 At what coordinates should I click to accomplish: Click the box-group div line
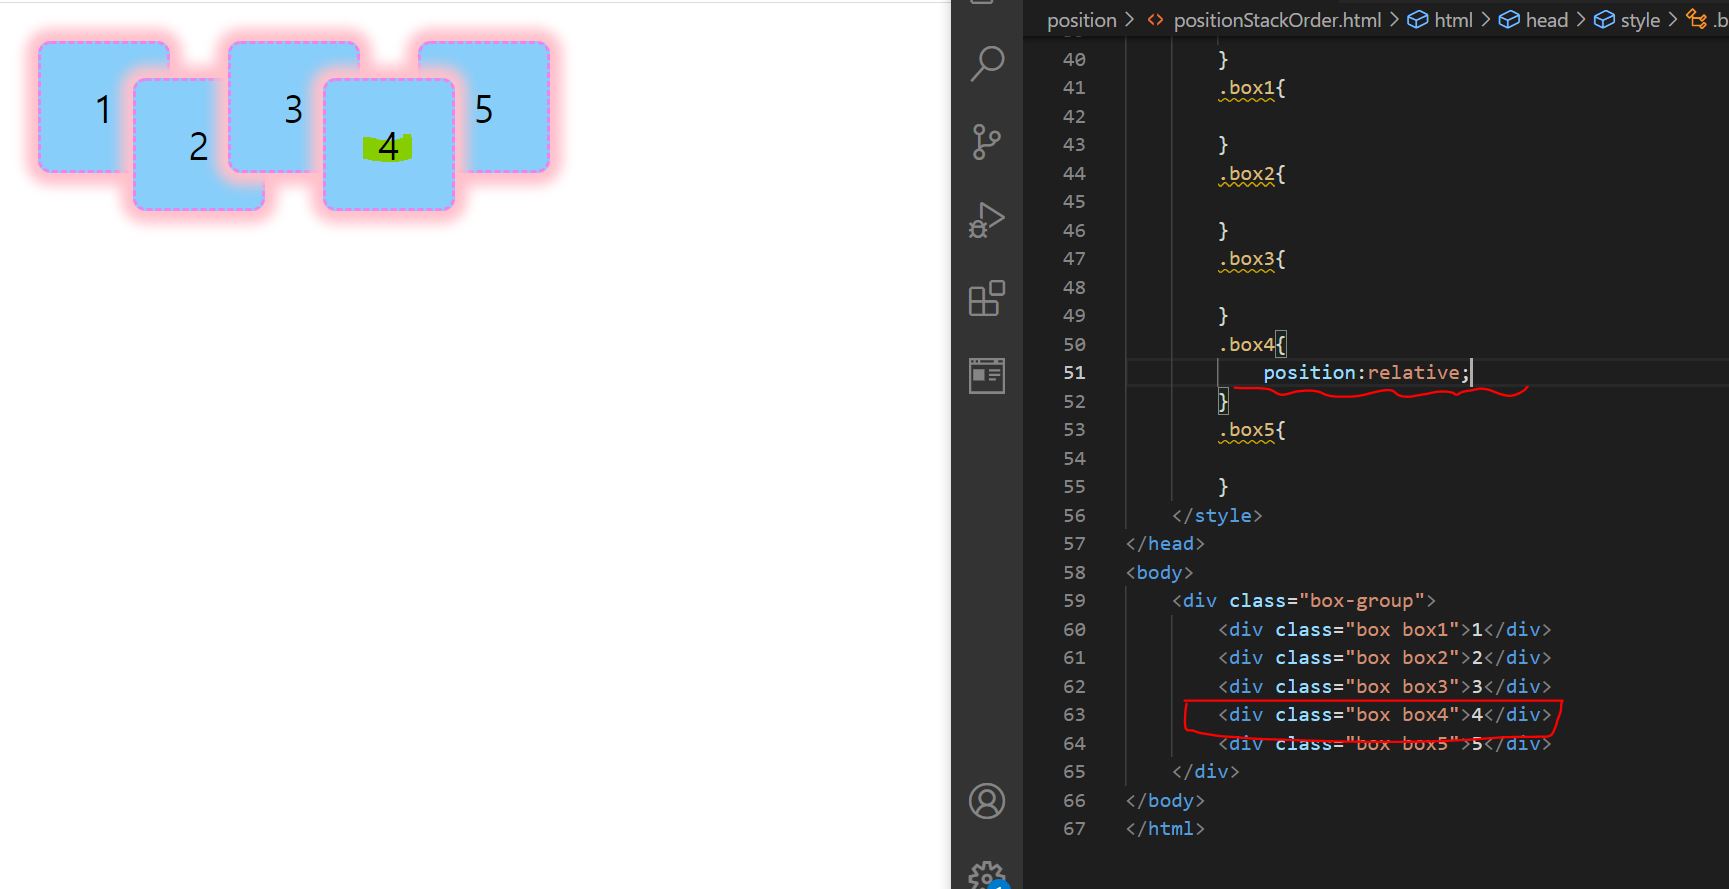tap(1304, 601)
